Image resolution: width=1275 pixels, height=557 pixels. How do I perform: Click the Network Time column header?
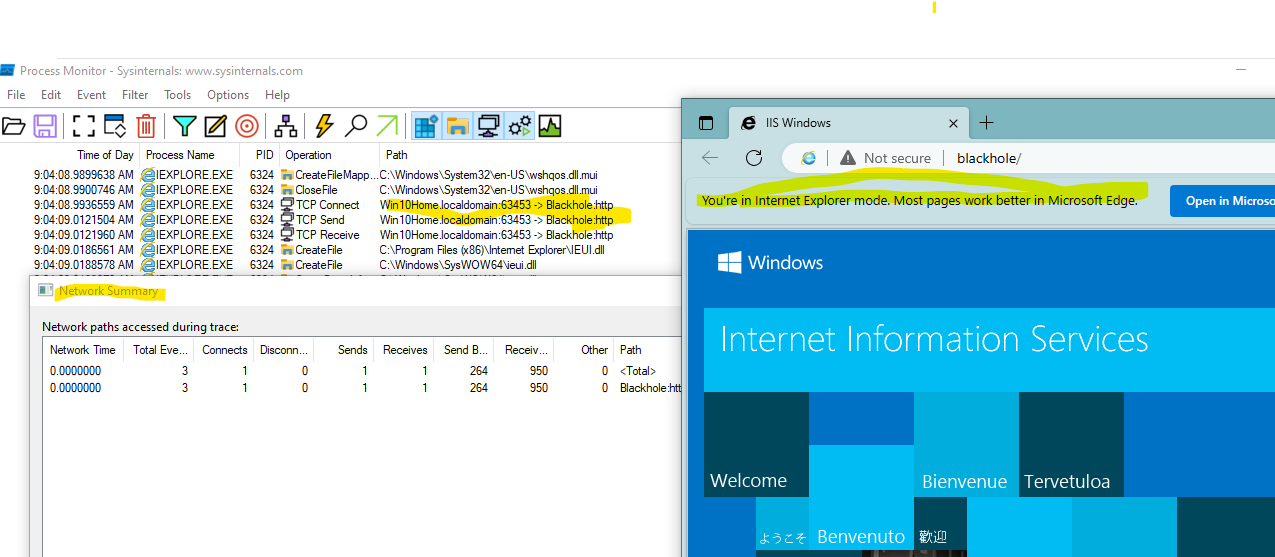[83, 350]
